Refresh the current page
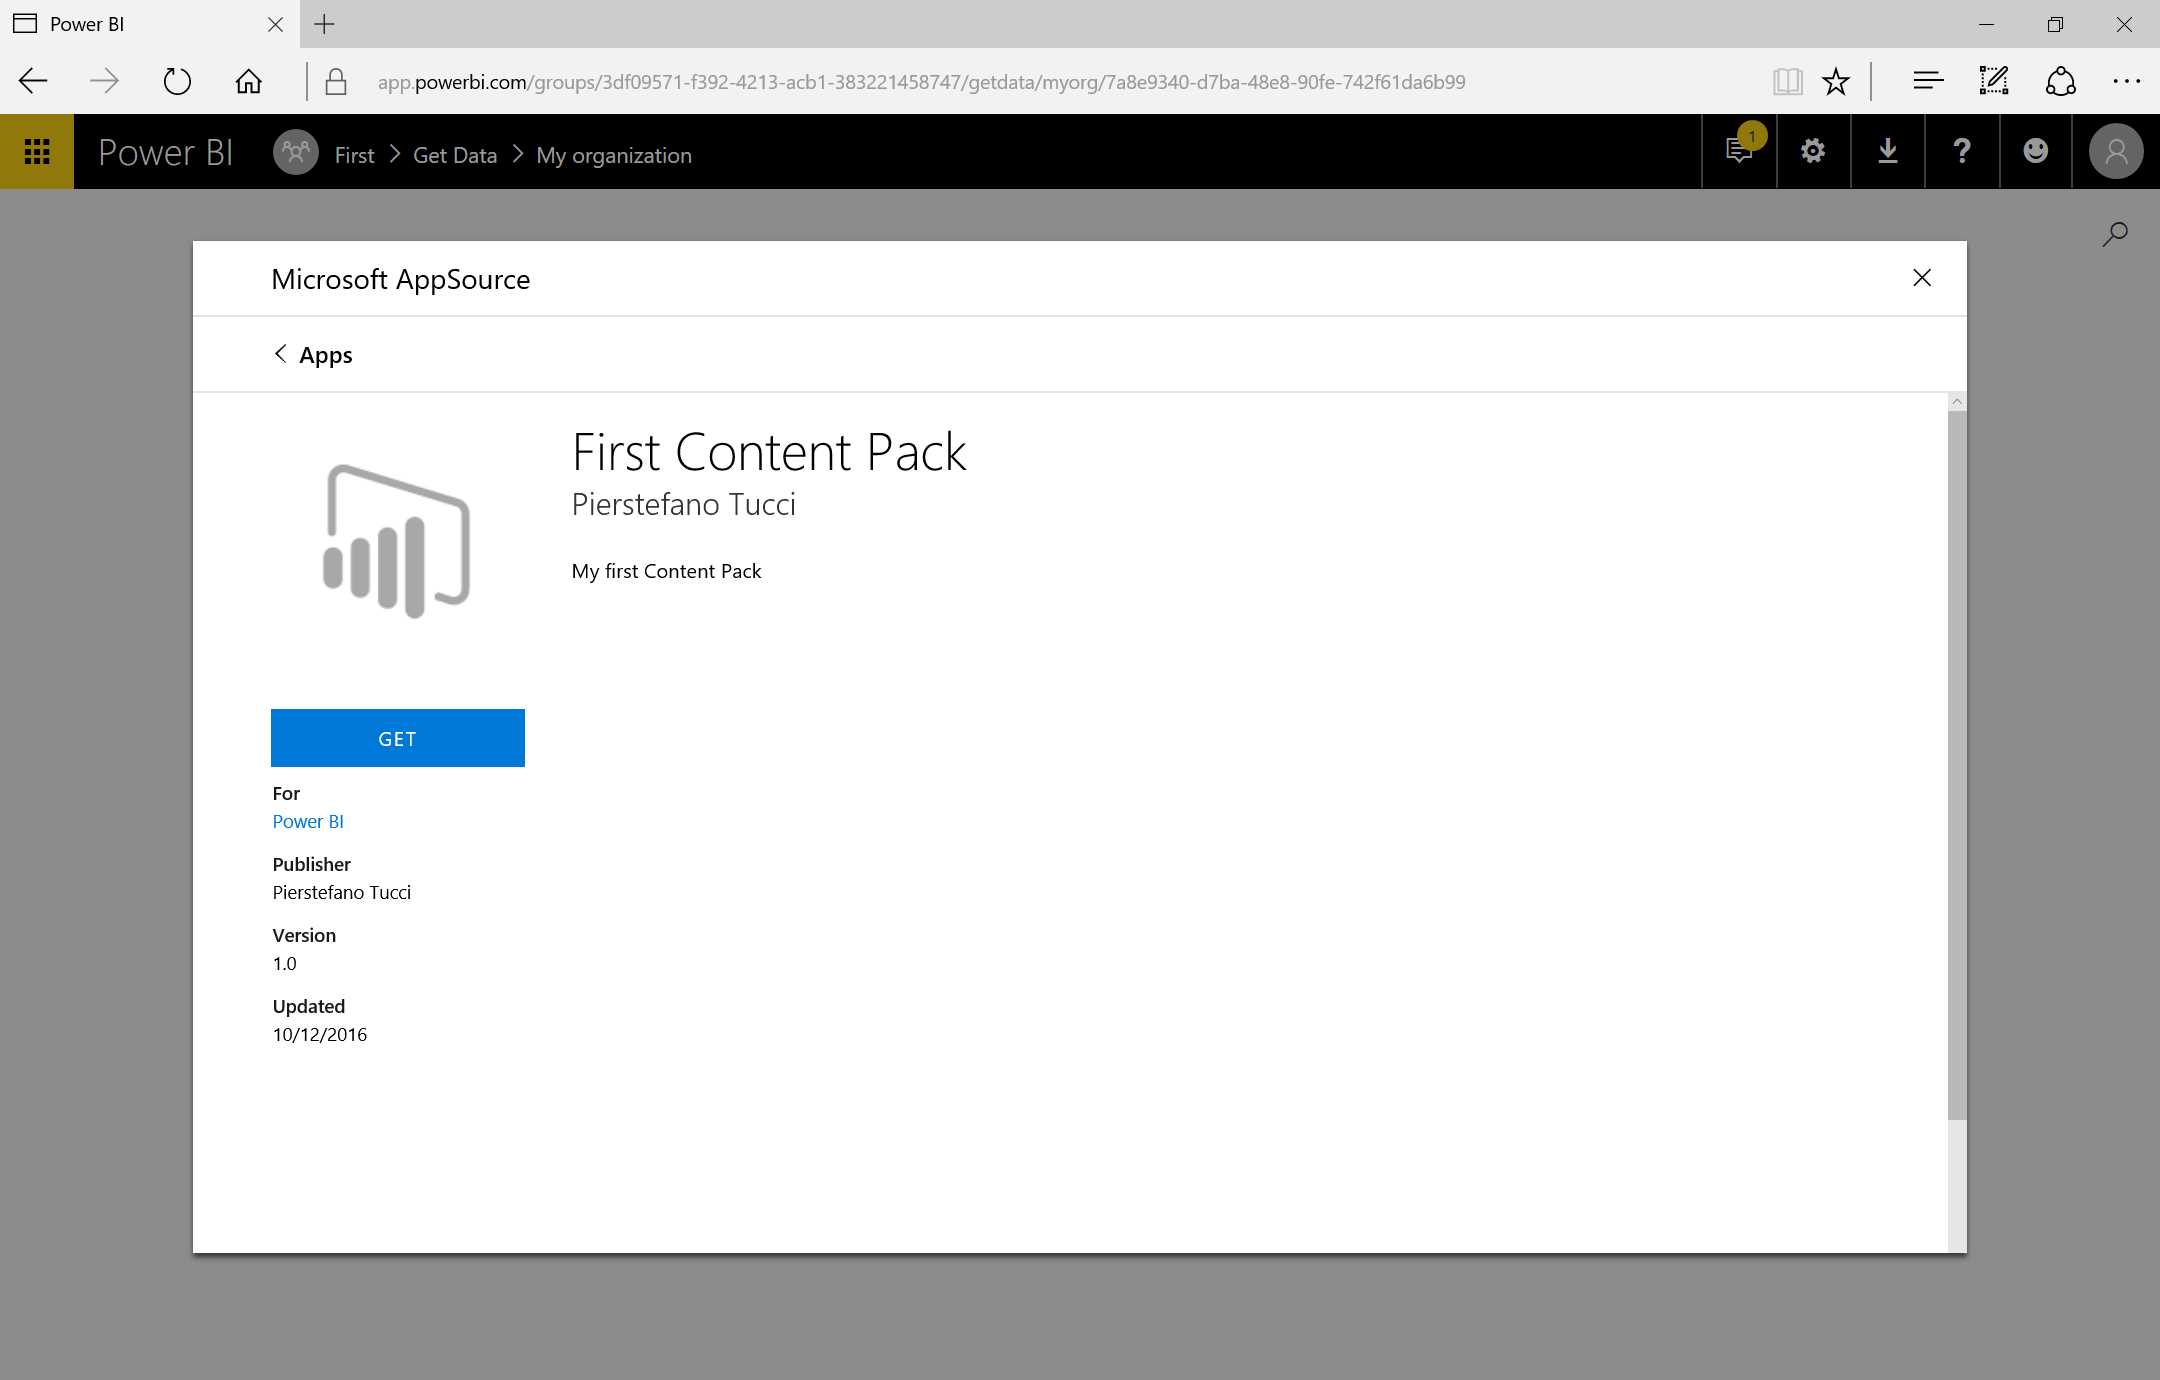 point(176,81)
